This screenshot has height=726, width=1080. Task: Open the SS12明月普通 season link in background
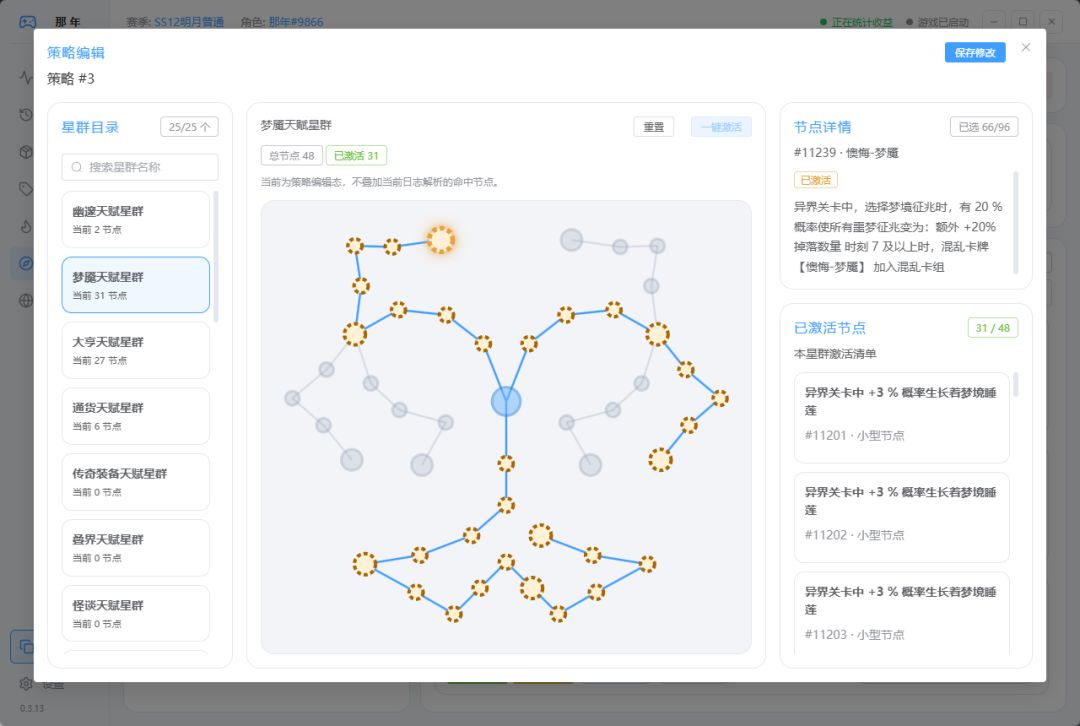[189, 22]
